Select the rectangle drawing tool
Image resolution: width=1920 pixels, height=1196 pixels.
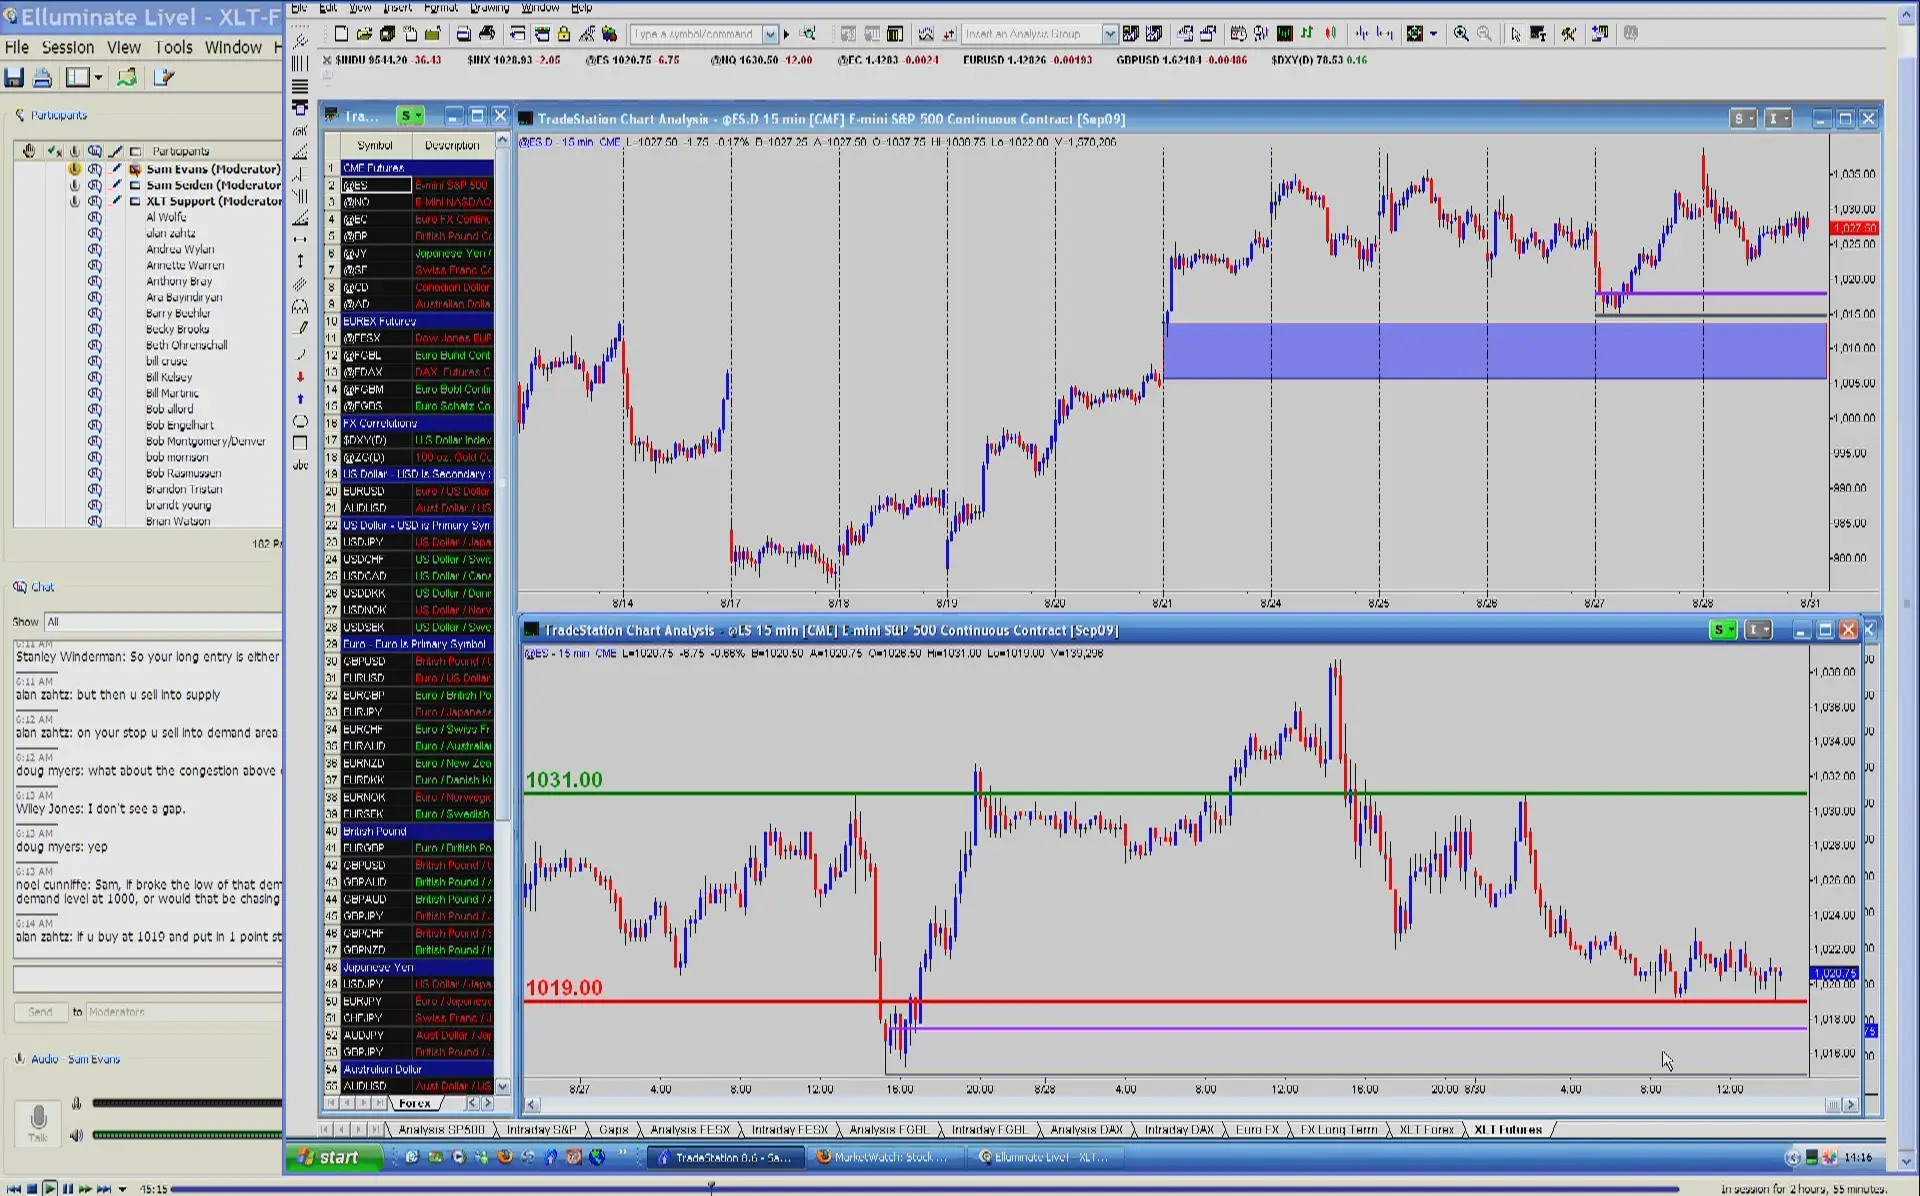click(300, 443)
